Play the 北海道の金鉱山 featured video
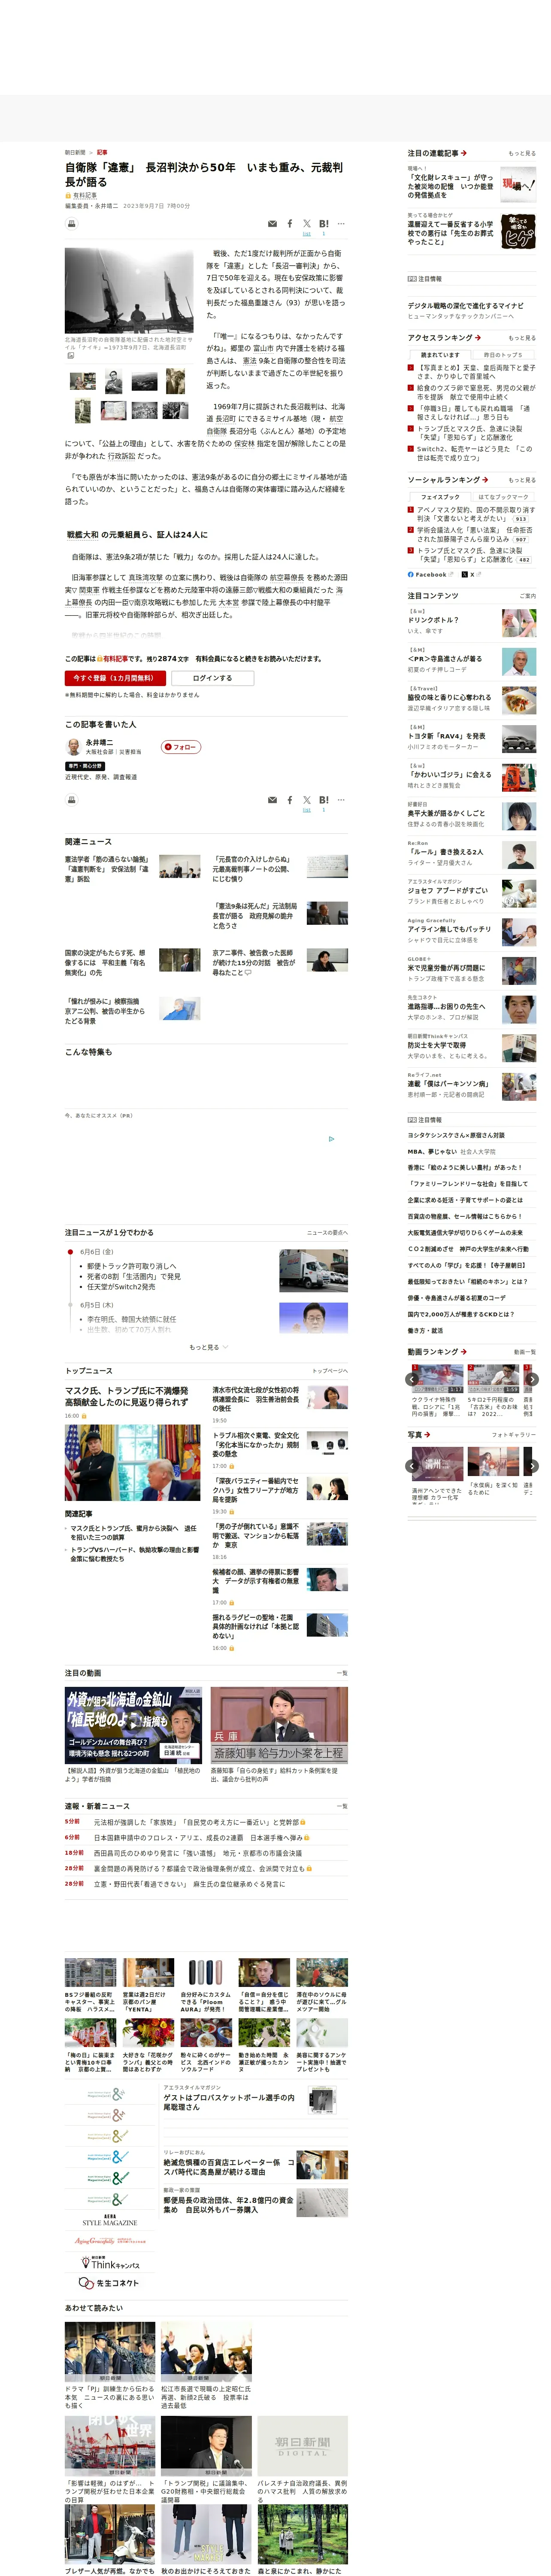The image size is (551, 2576). tap(133, 1725)
